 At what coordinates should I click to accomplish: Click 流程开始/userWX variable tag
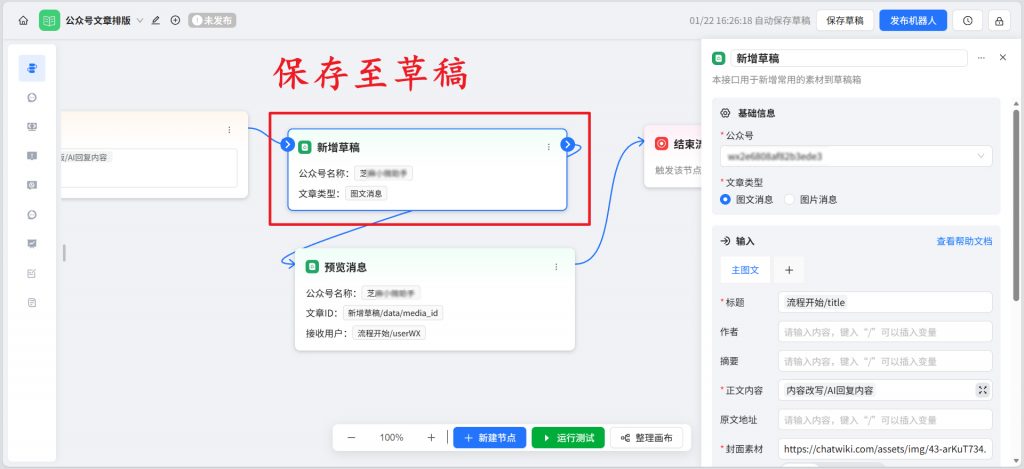coord(389,333)
